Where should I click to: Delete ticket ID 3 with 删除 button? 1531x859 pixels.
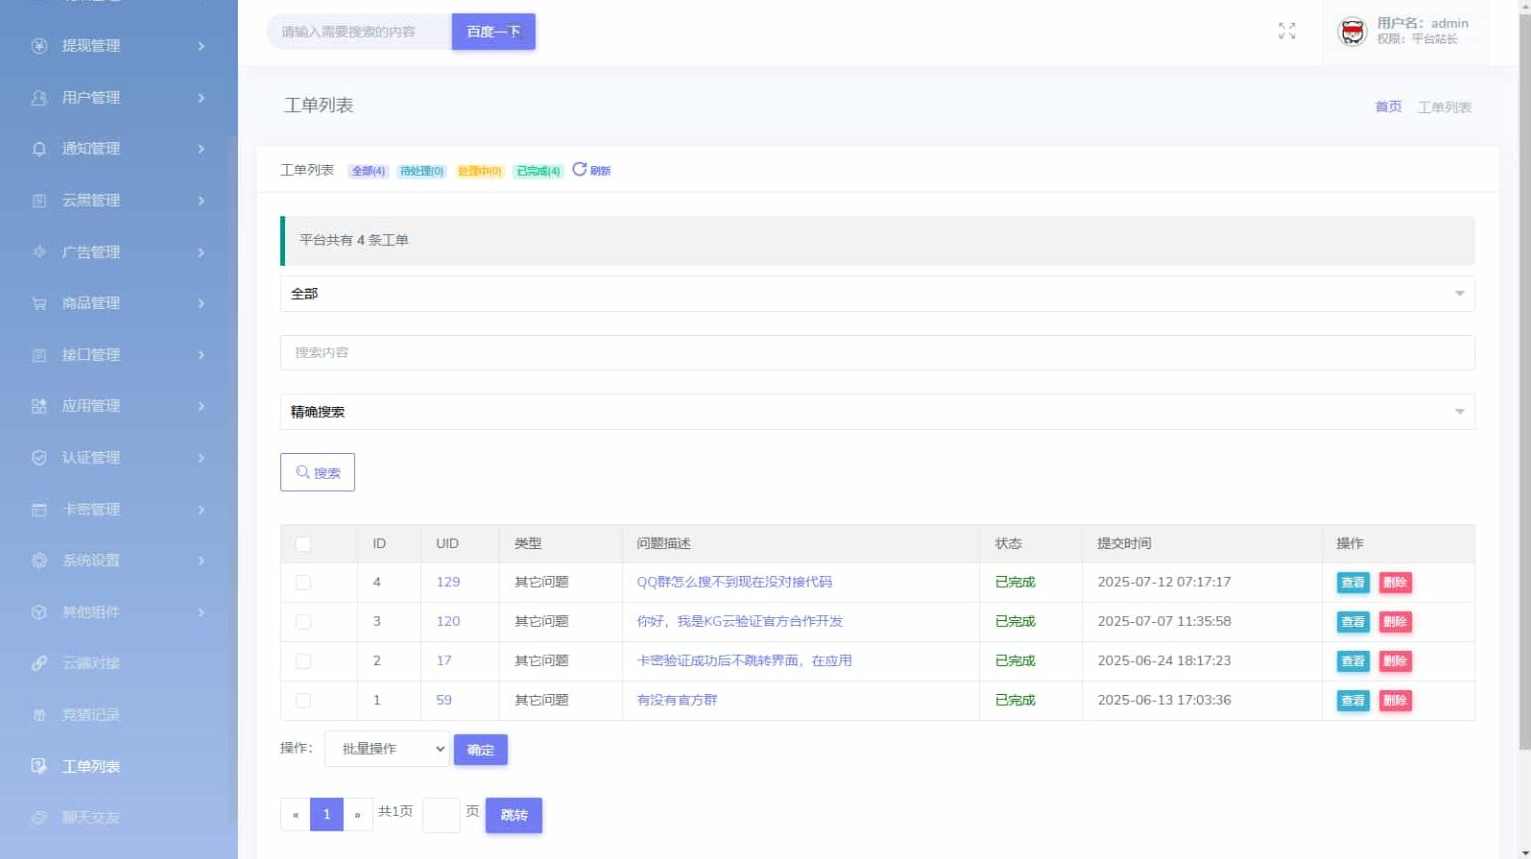click(x=1395, y=622)
